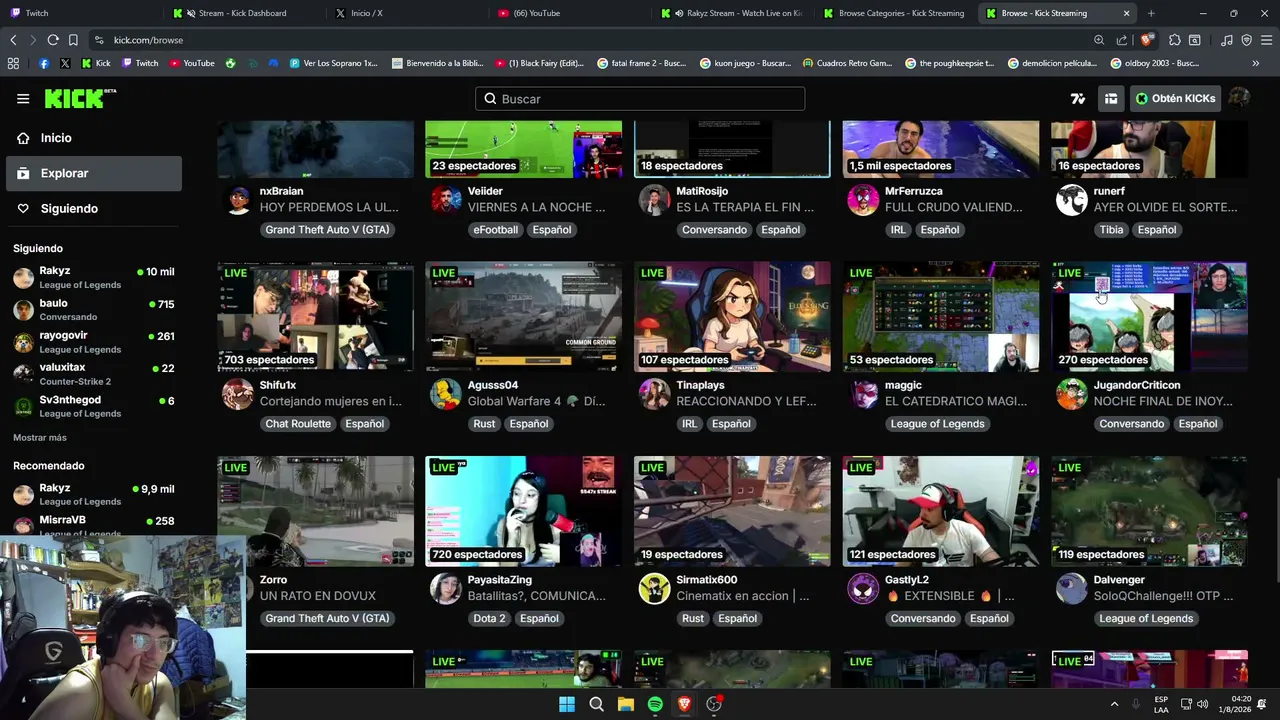Open Tinaplays live stream thumbnail
Screen dimensions: 1280x720
tap(732, 317)
